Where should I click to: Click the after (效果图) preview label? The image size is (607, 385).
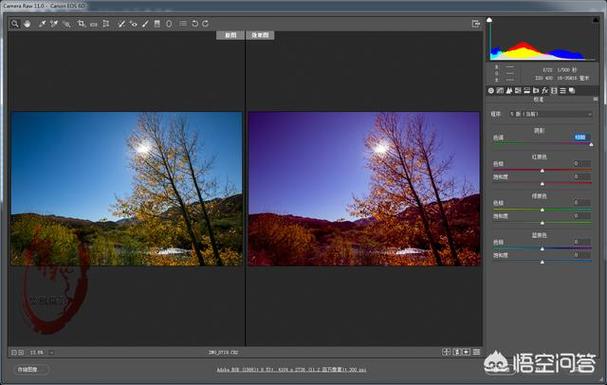pyautogui.click(x=260, y=35)
